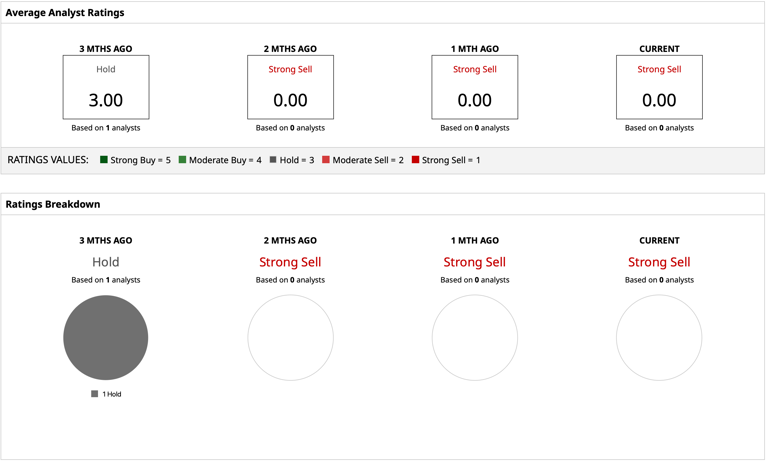Click Strong Sell label in the CURRENT box
768x463 pixels.
point(659,70)
